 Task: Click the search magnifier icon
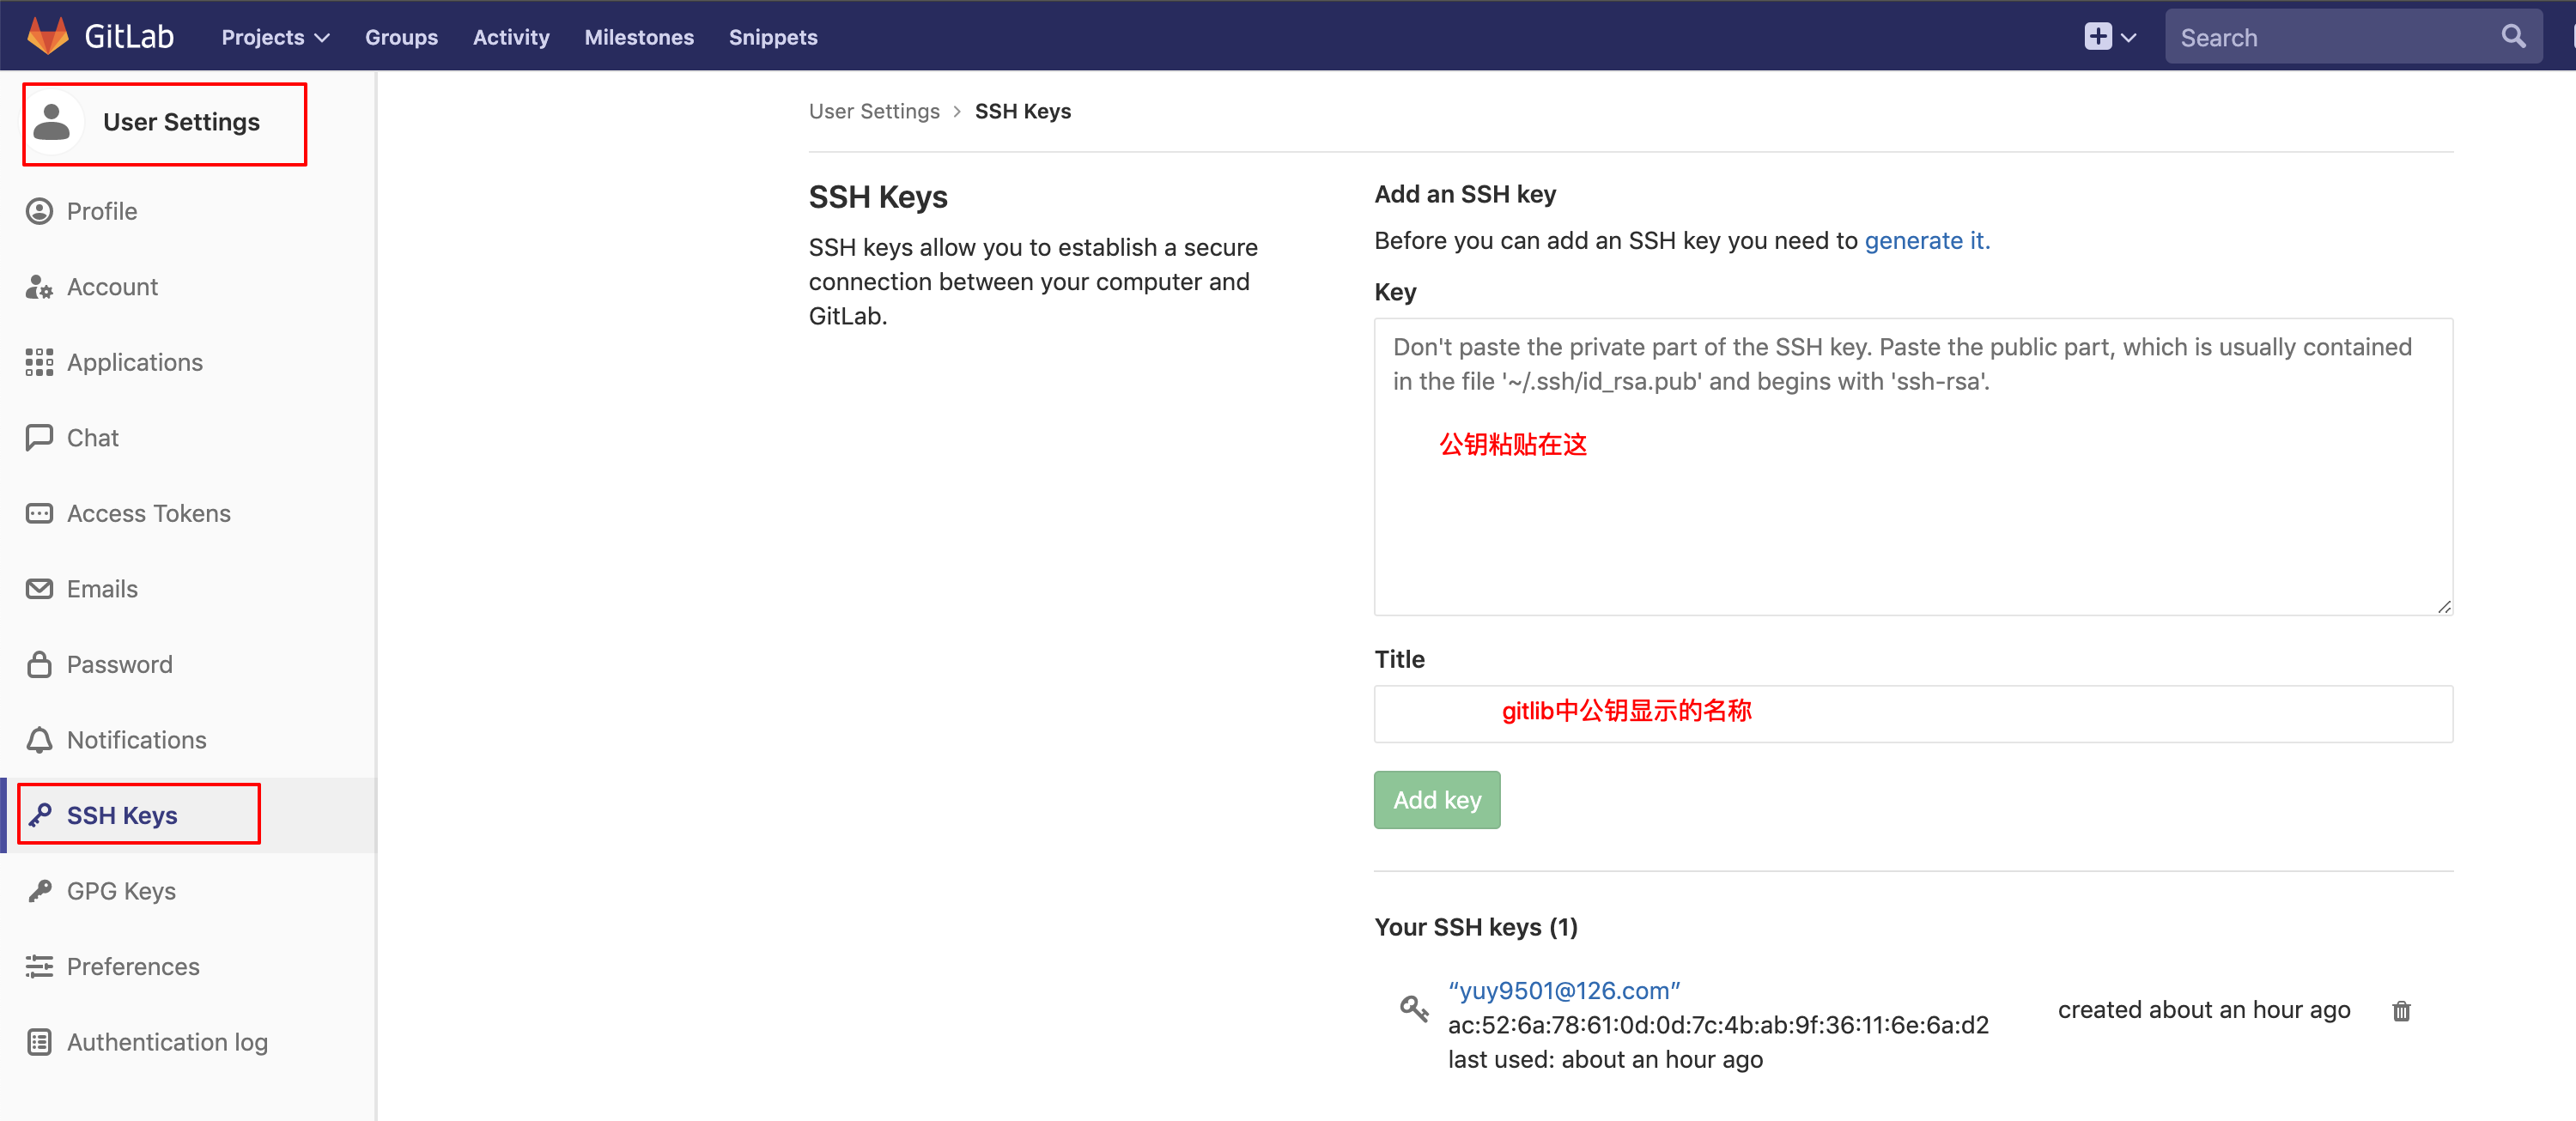[2513, 37]
